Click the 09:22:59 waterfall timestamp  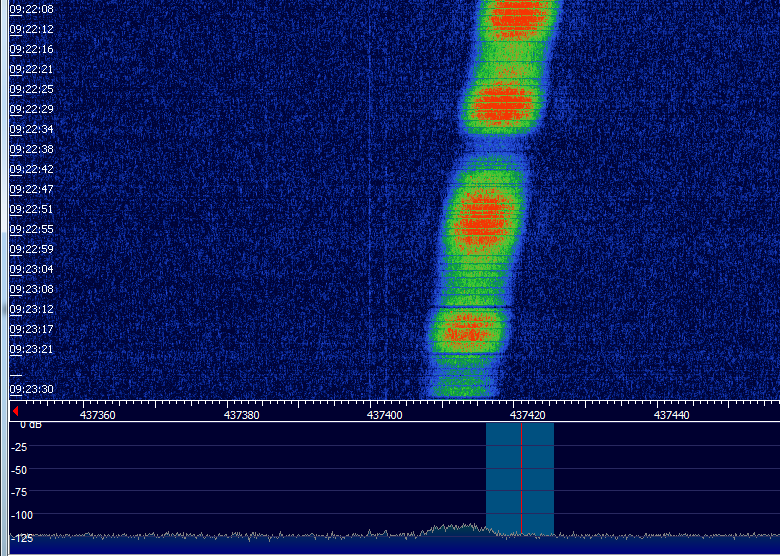[x=31, y=249]
